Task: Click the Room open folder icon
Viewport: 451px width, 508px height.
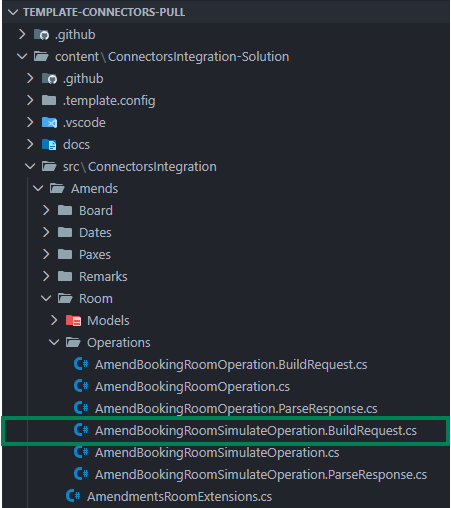Action: click(65, 298)
